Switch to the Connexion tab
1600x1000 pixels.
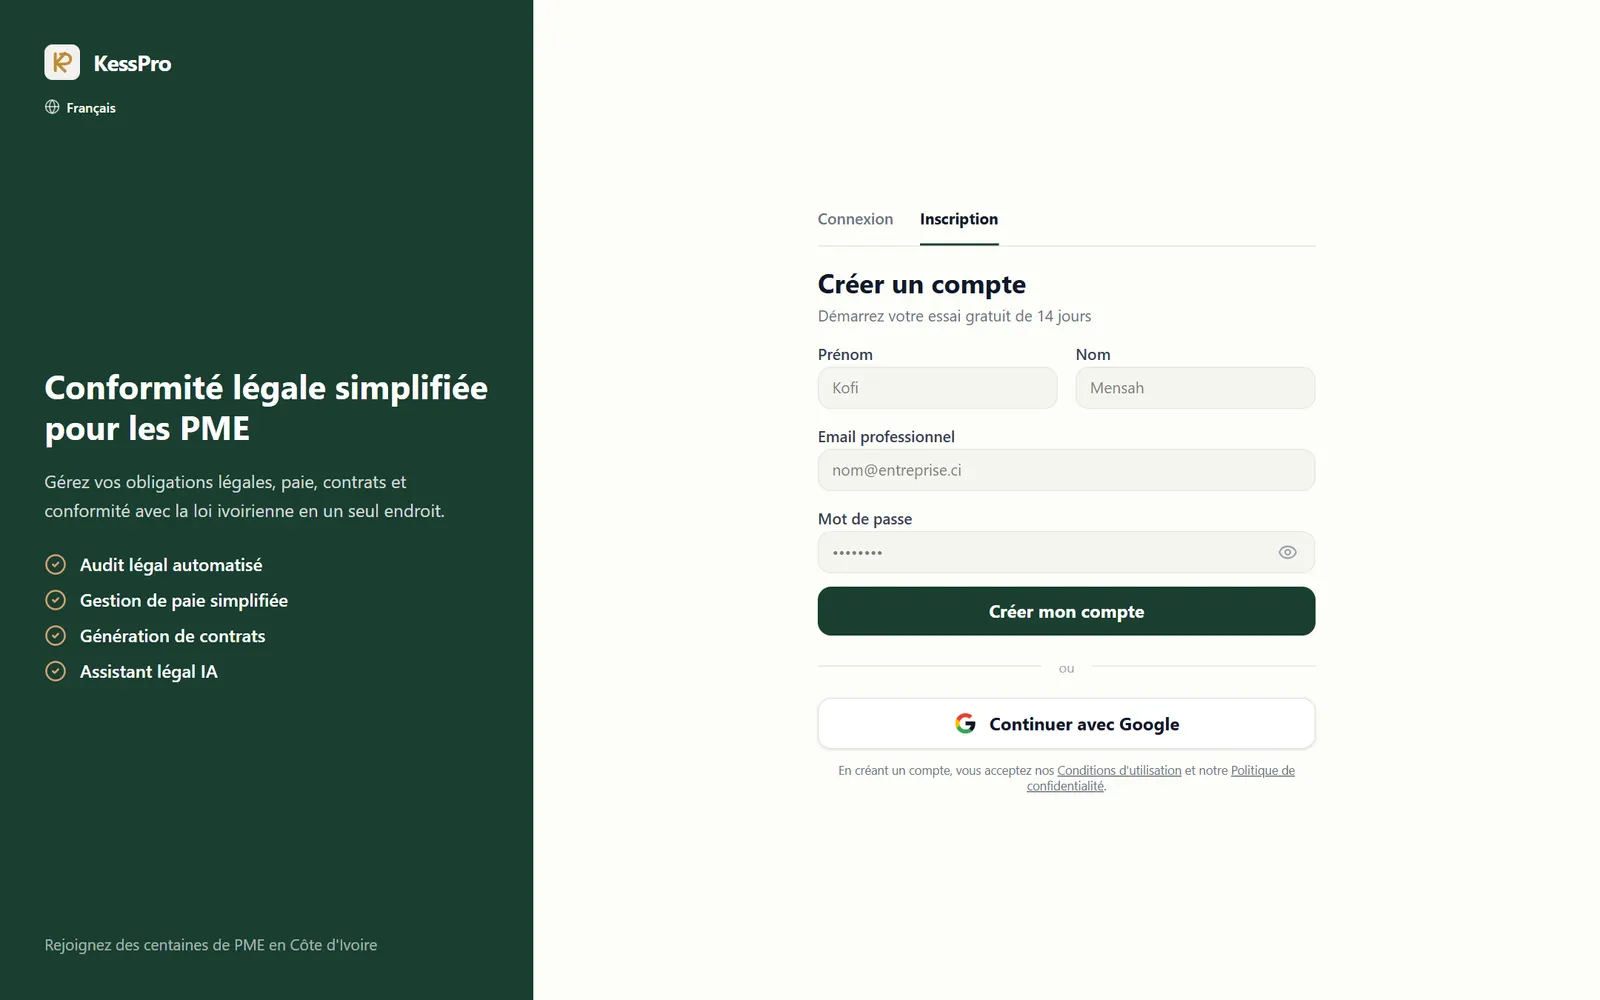(x=855, y=219)
